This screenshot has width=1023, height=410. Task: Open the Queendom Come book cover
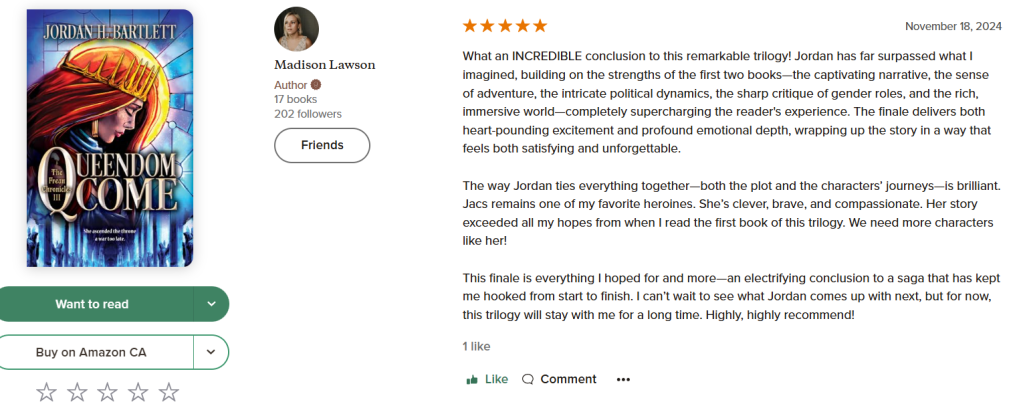[110, 138]
